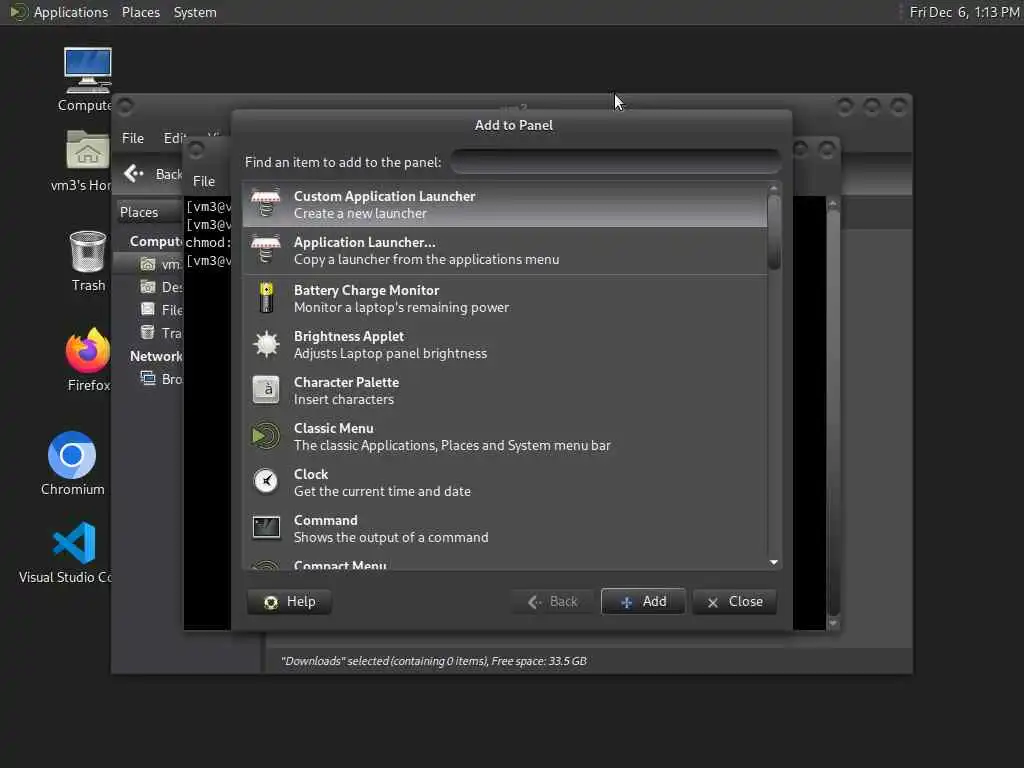1024x768 pixels.
Task: Click the Back arrow in file manager
Action: point(134,173)
